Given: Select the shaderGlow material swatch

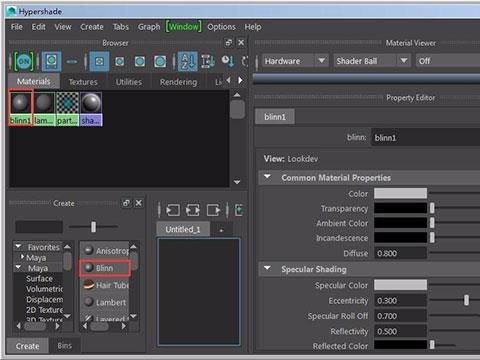Looking at the screenshot, I should click(x=91, y=108).
